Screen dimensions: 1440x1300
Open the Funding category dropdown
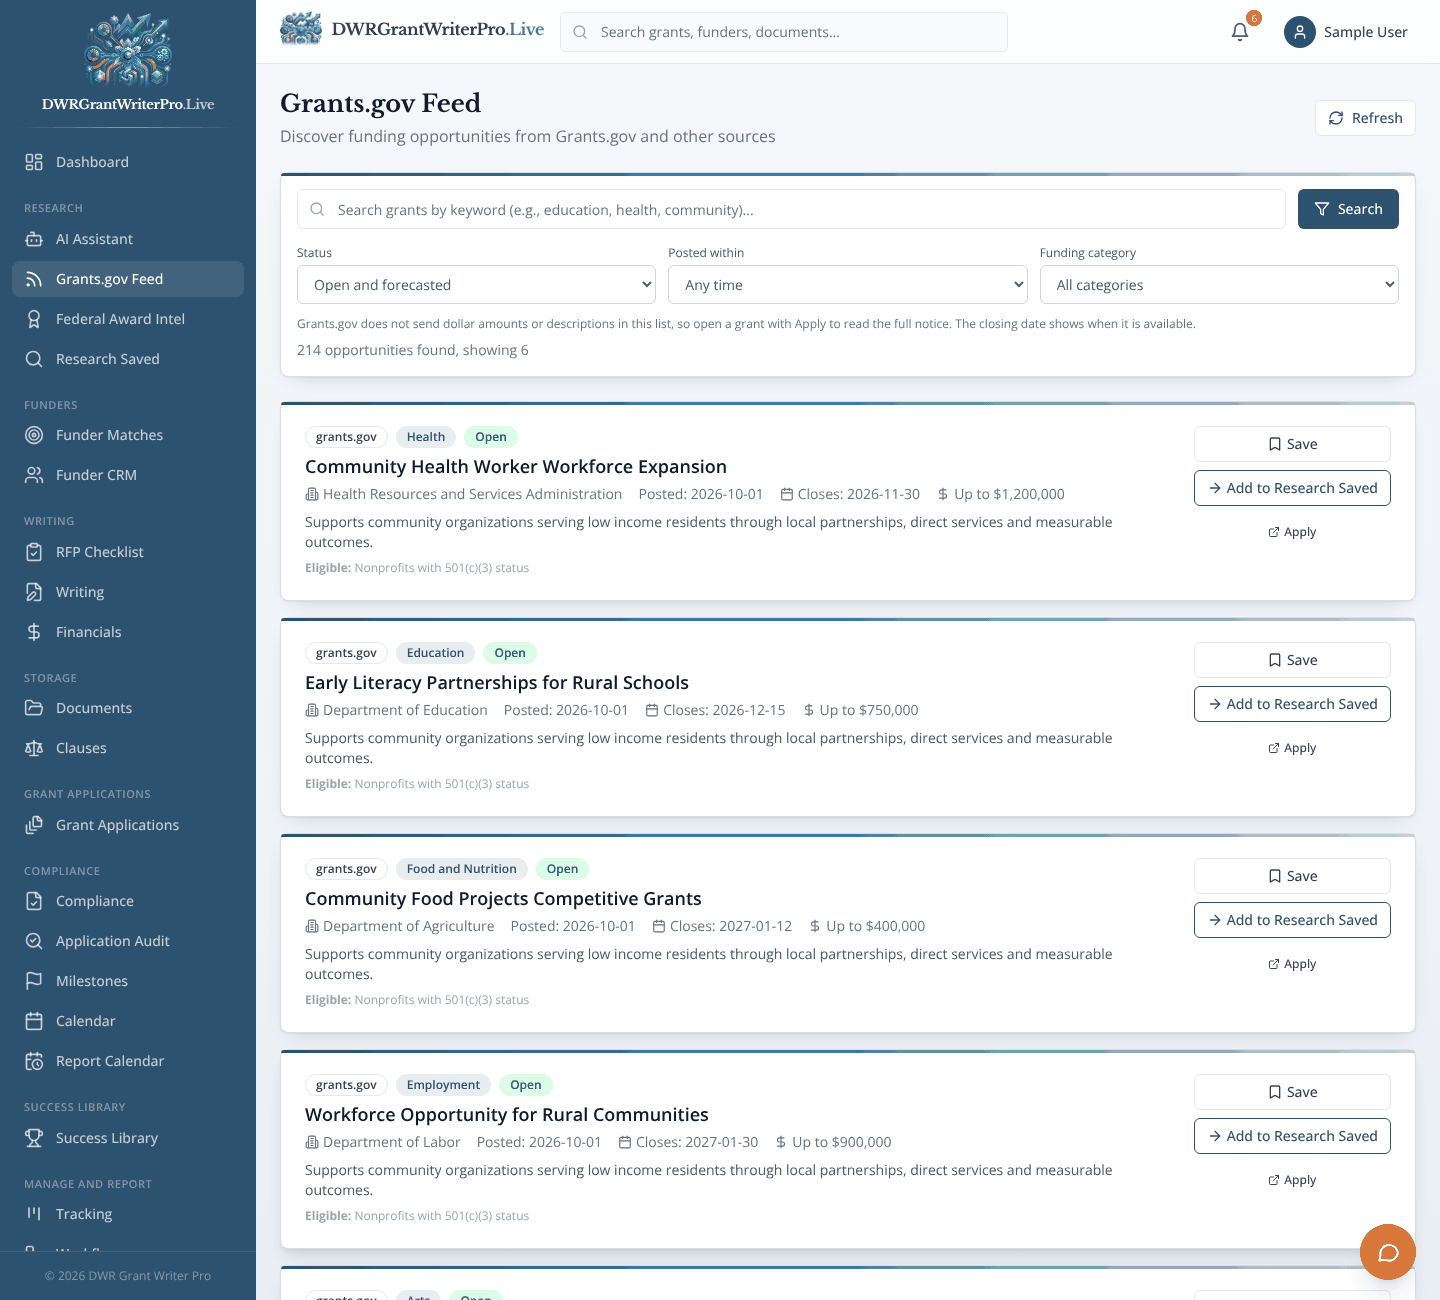(1219, 285)
